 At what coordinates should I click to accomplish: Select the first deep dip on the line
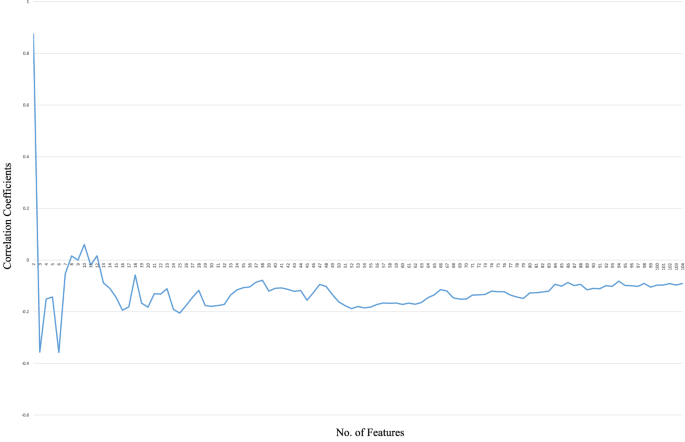40,352
